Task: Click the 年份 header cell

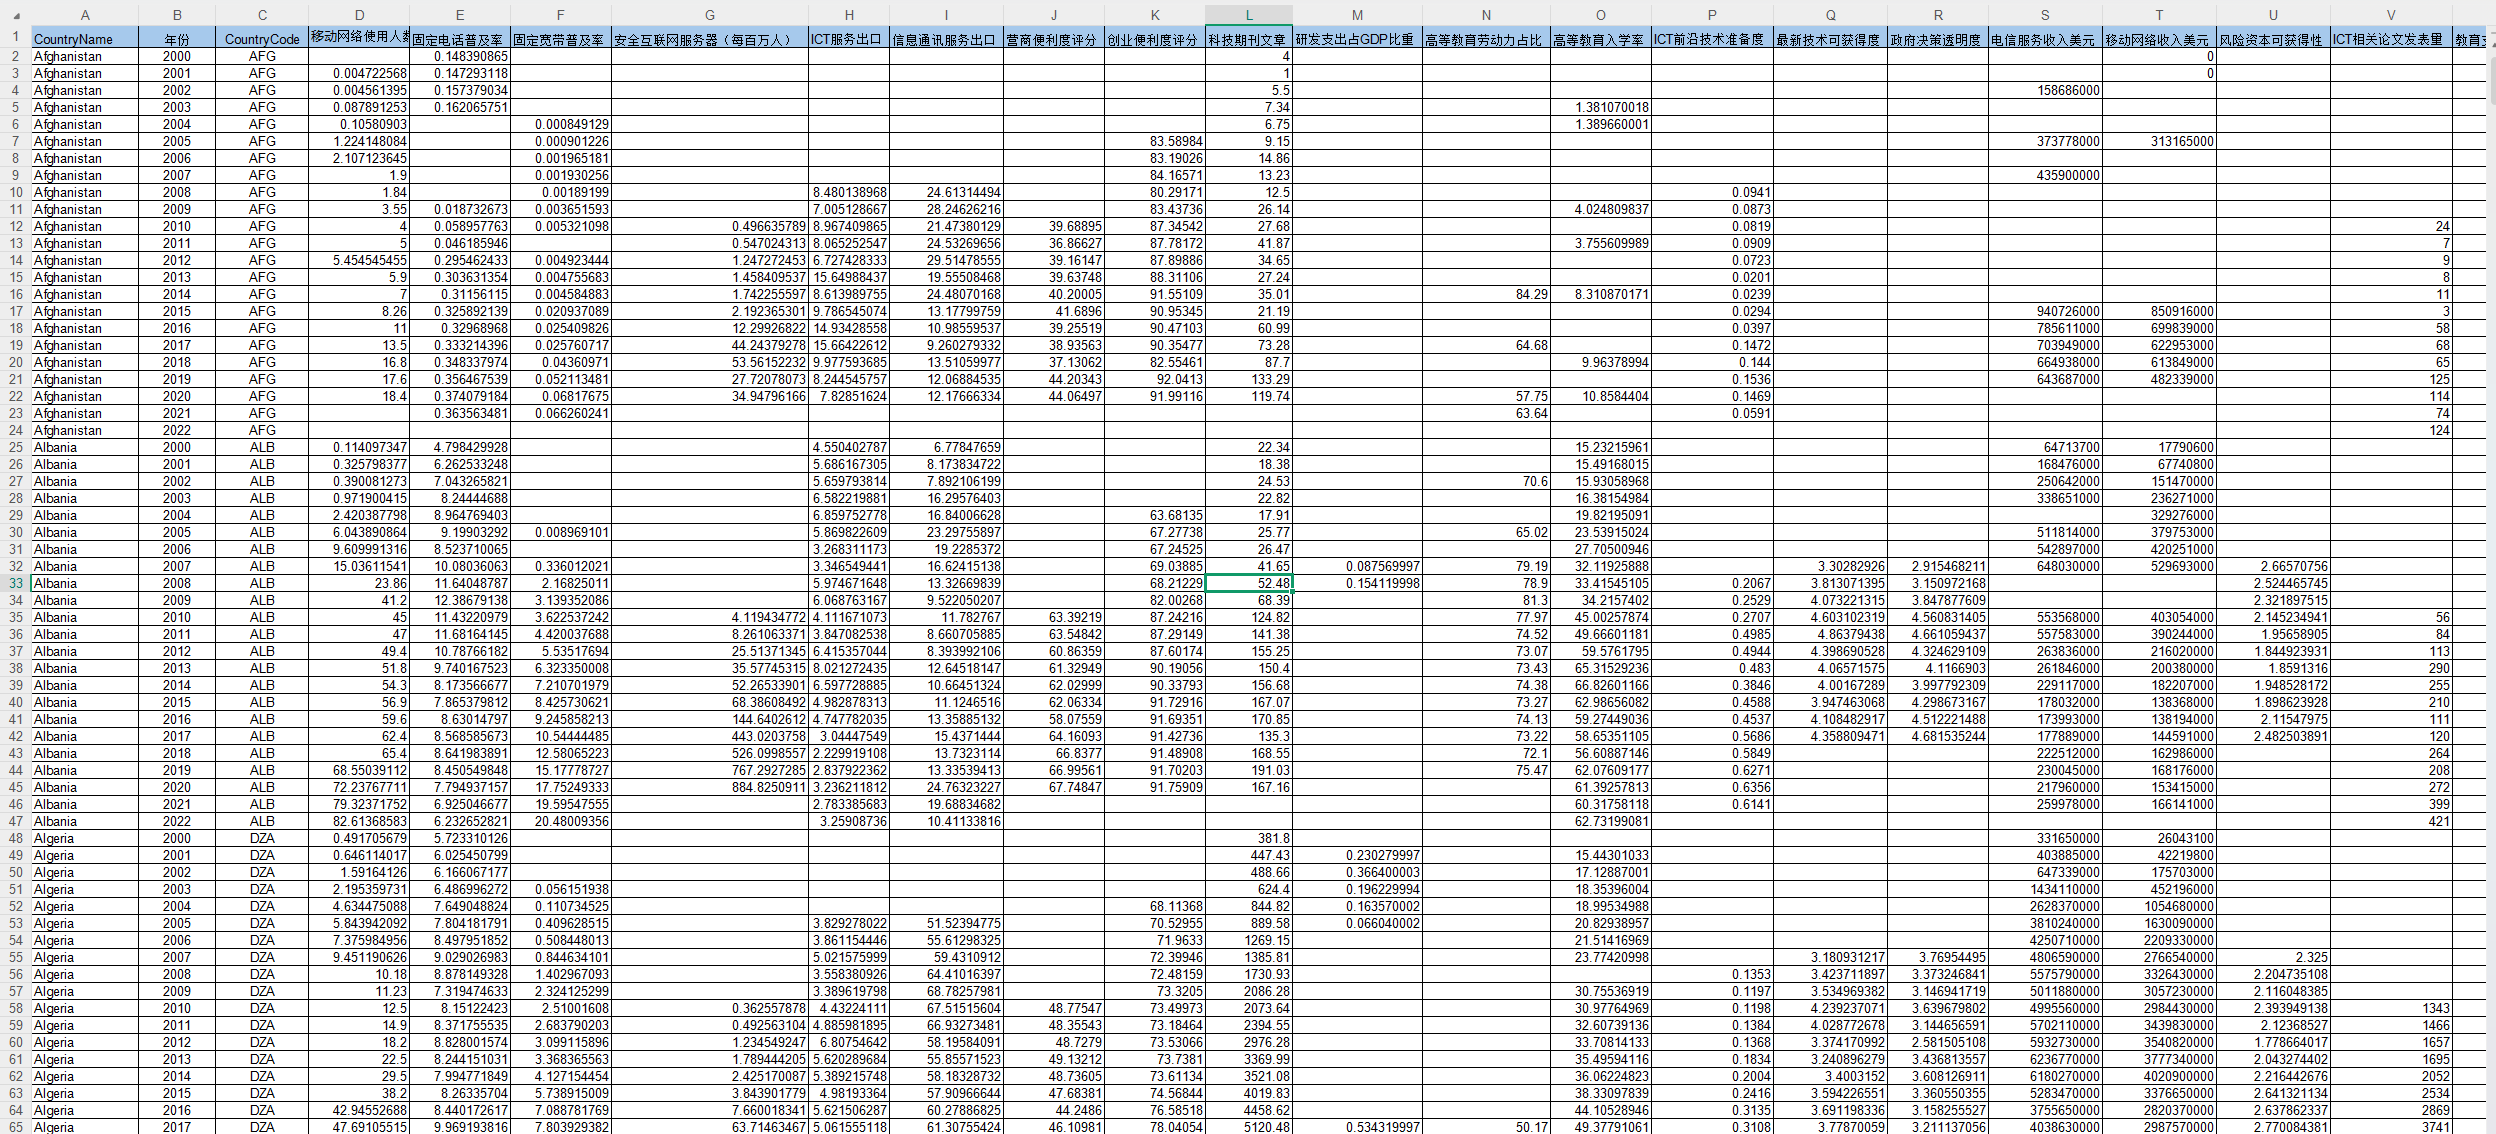Action: tap(177, 39)
